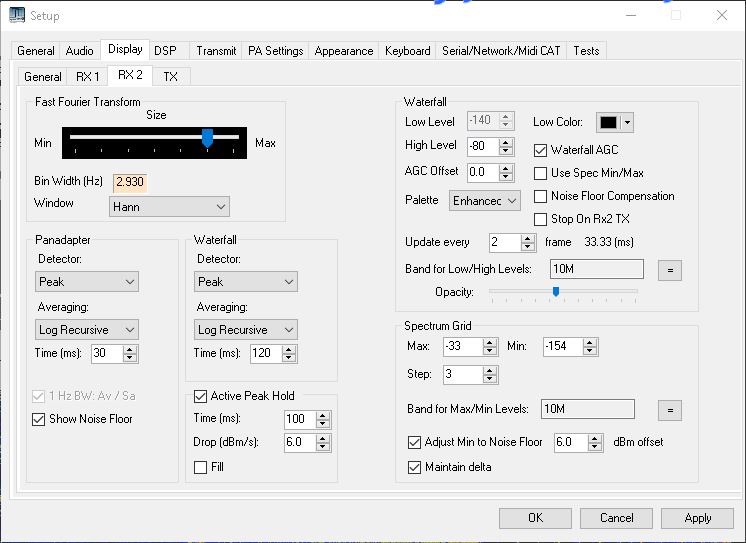
Task: Click the Apply button
Action: click(x=697, y=518)
